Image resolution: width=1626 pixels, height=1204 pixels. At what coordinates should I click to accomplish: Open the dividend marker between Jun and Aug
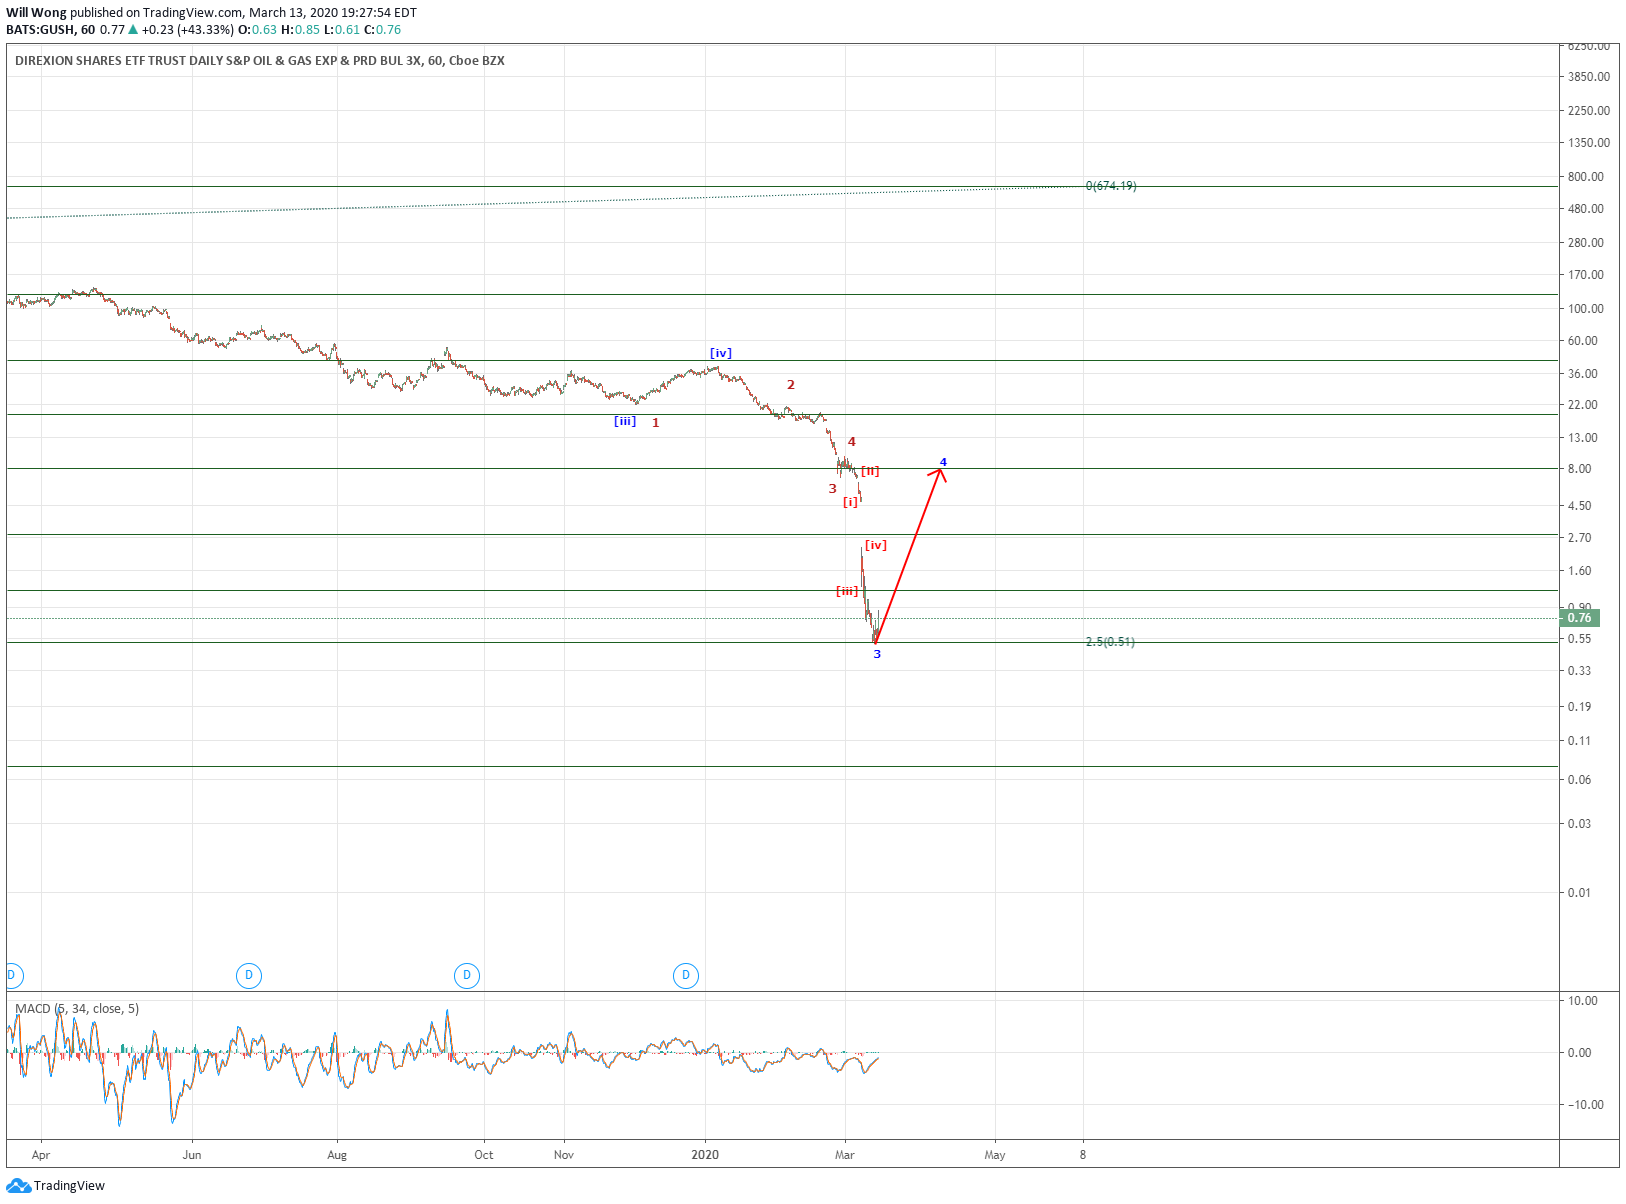coord(249,975)
